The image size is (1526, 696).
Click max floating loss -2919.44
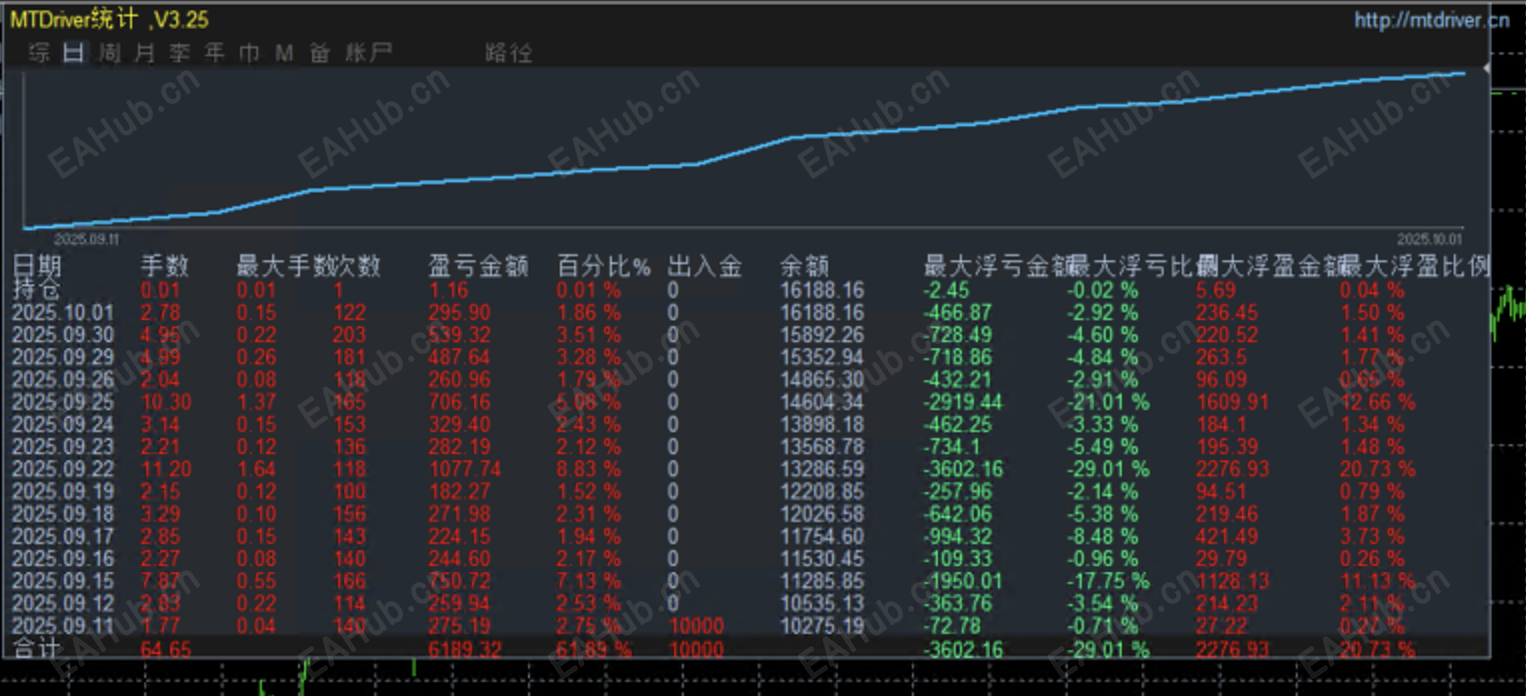[964, 402]
